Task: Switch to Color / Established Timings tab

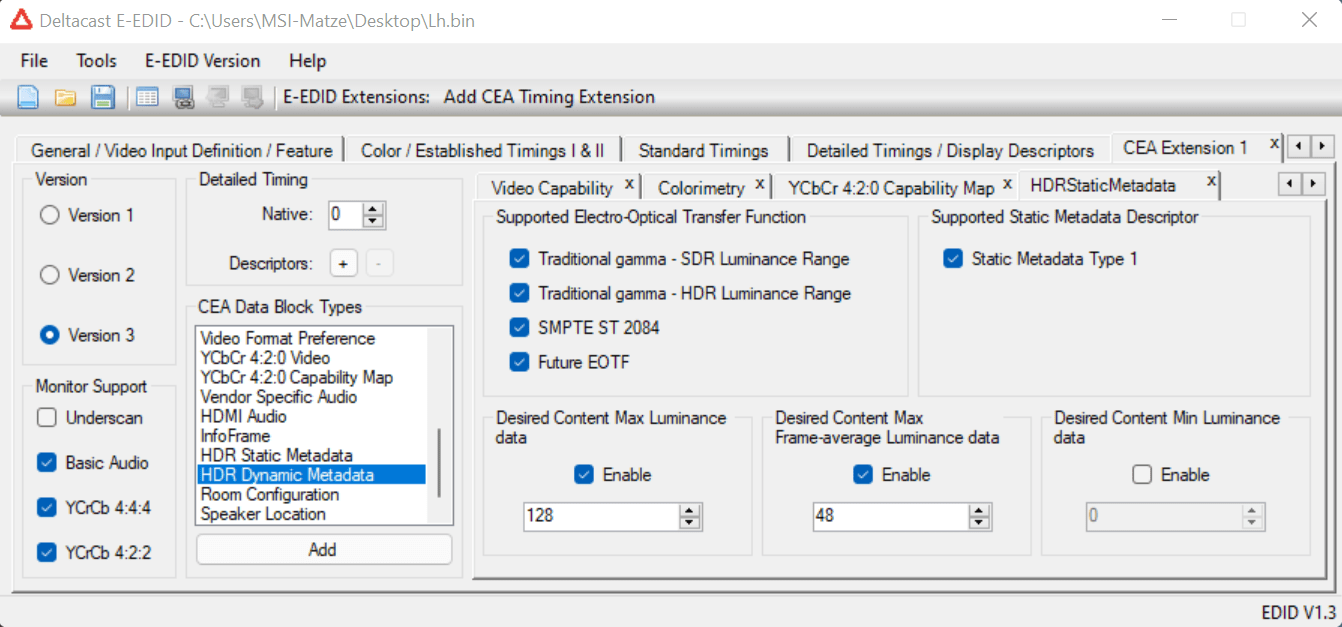Action: coord(483,150)
